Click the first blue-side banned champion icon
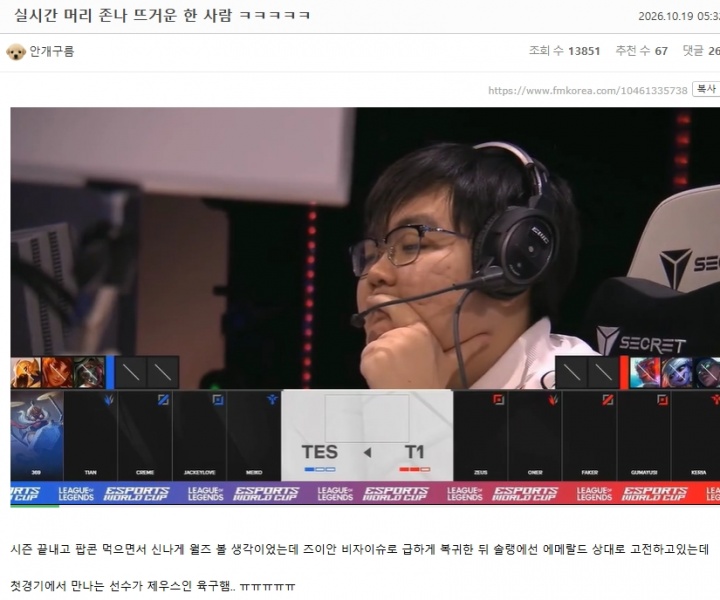The width and height of the screenshot is (720, 600). [26, 372]
